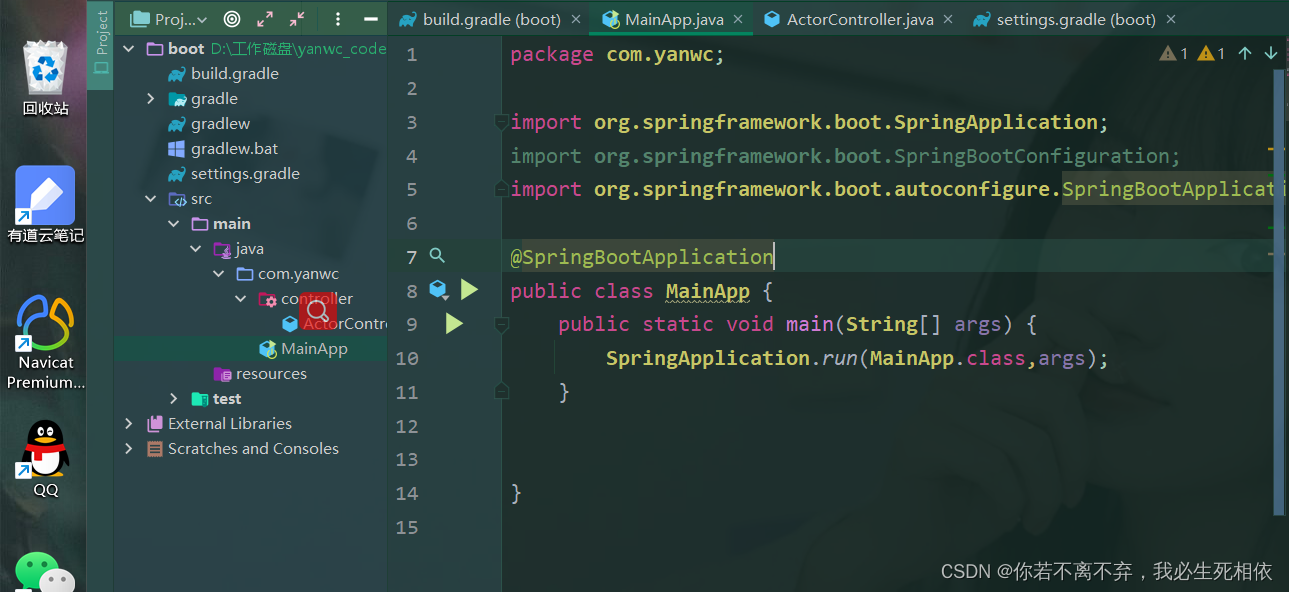Screen dimensions: 1289x592
Task: Open the Project view dropdown selector
Action: (x=166, y=18)
